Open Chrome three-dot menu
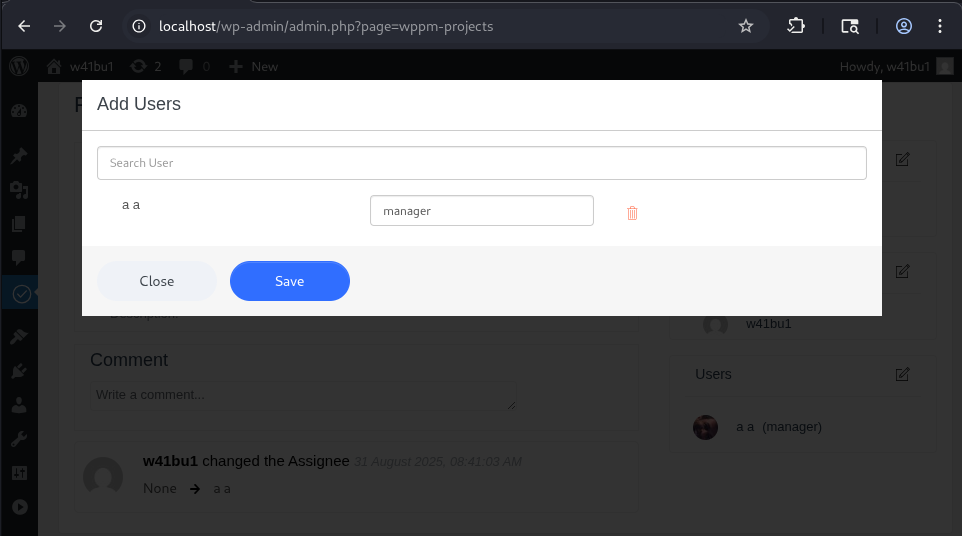 click(941, 26)
